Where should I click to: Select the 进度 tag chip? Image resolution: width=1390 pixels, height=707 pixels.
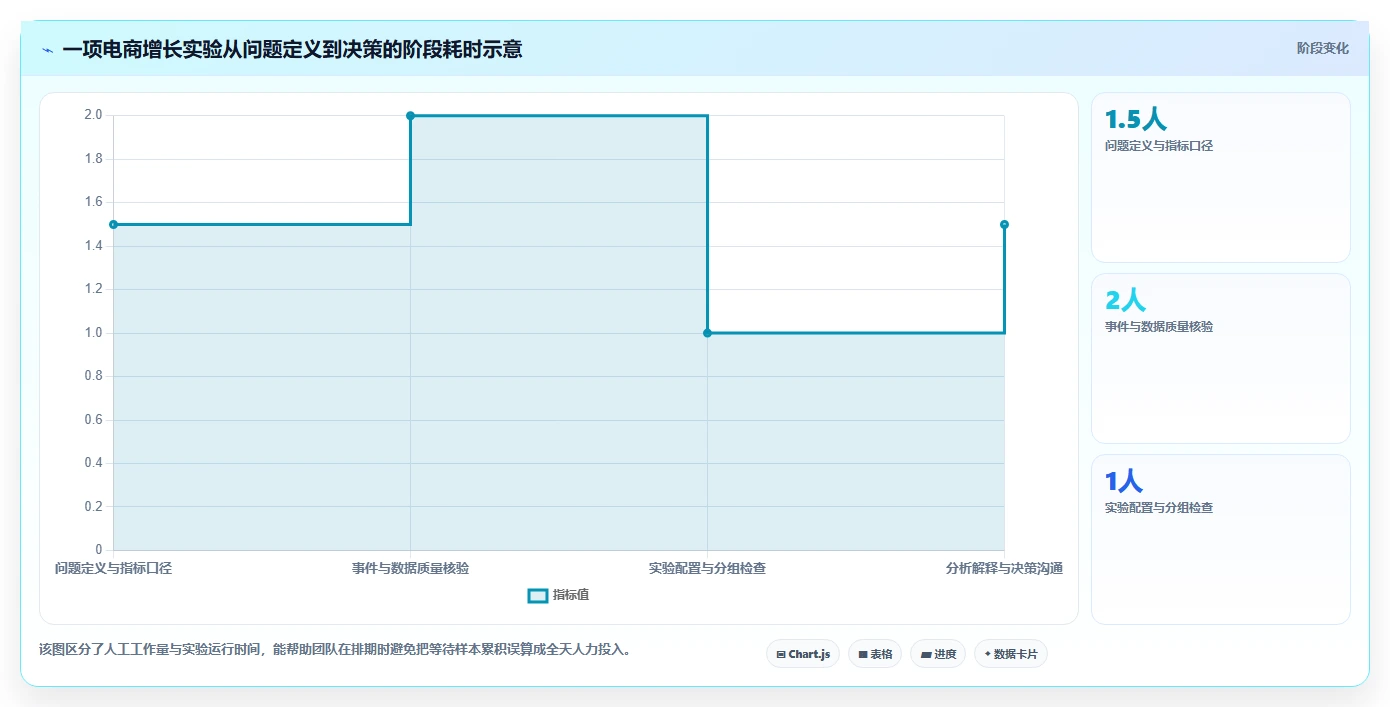tap(938, 654)
